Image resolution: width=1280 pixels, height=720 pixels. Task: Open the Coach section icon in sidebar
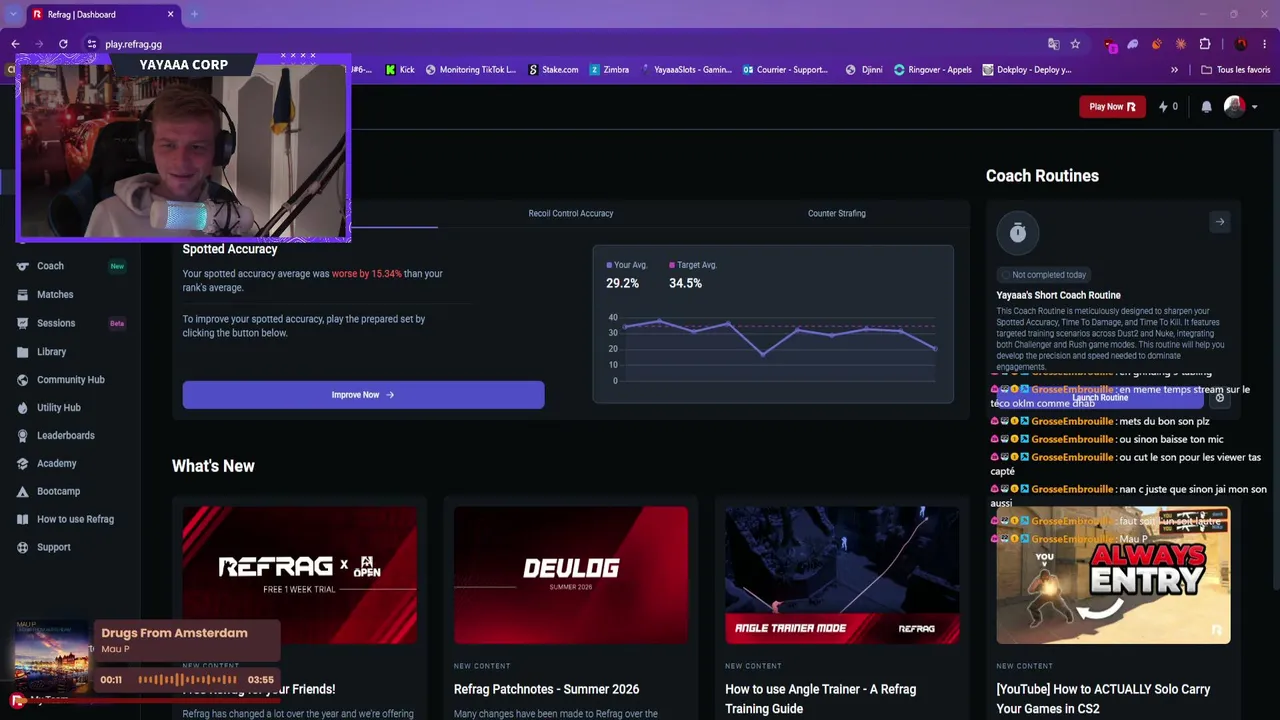[22, 266]
